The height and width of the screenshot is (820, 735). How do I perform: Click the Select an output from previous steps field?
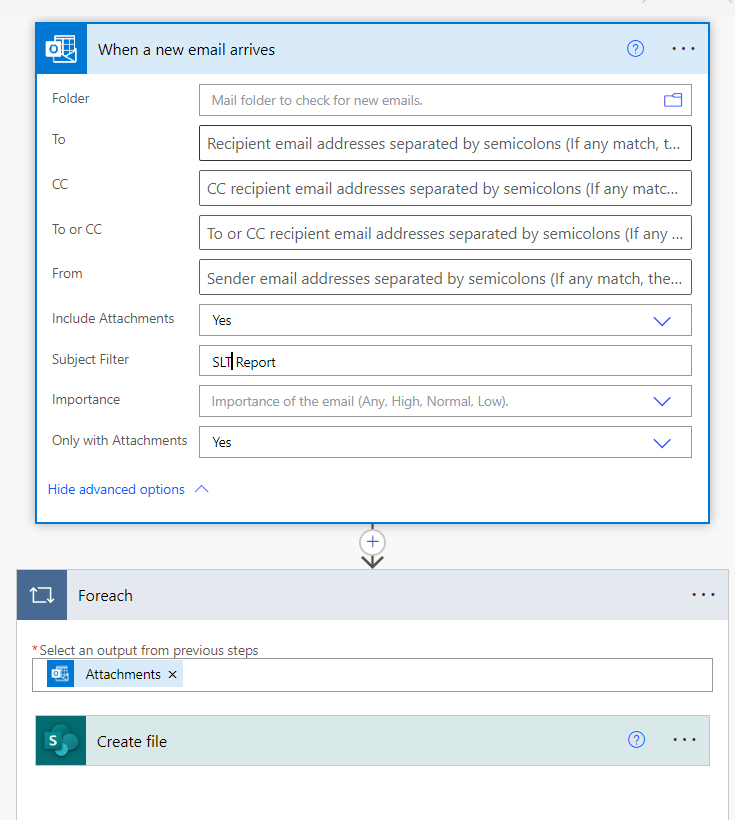372,675
